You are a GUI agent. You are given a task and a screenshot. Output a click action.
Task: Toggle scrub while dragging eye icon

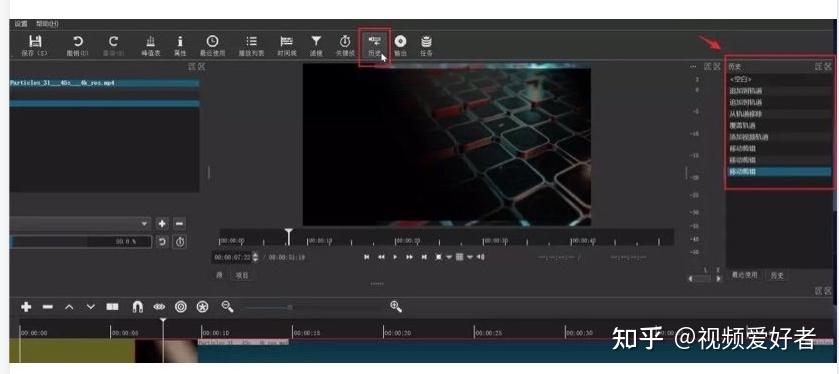click(x=159, y=307)
